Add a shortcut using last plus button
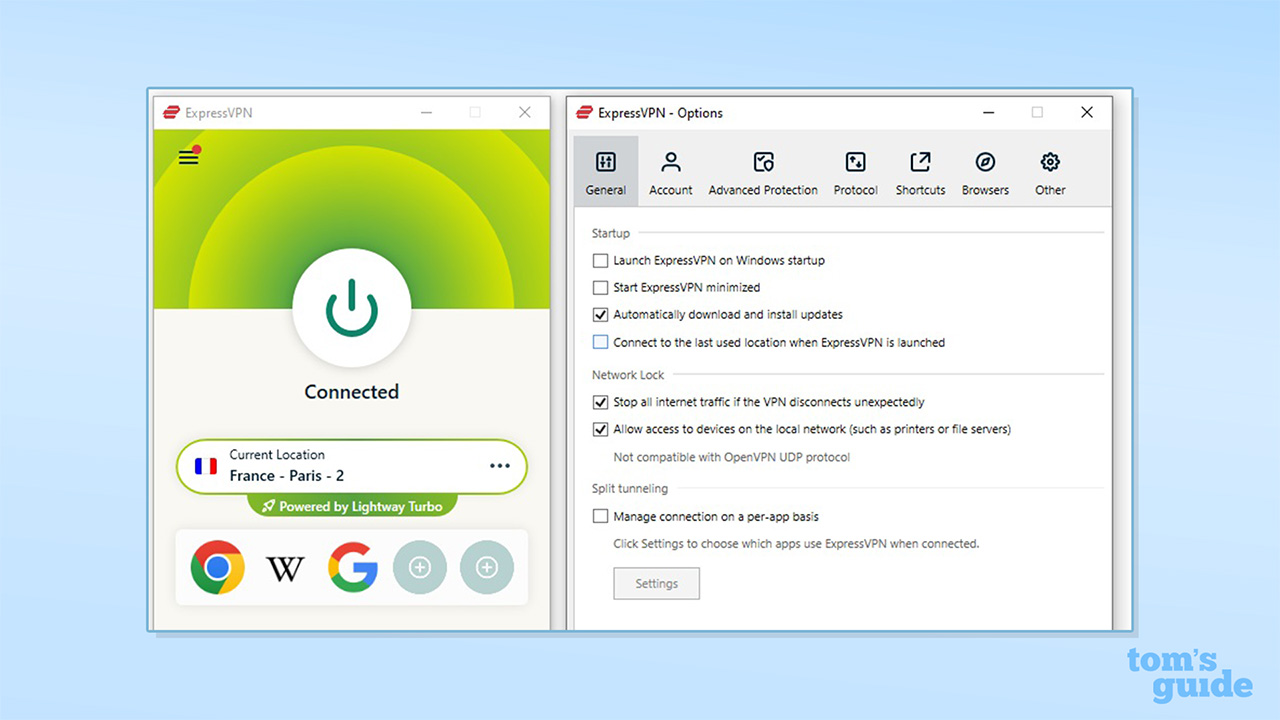The image size is (1280, 720). coord(487,567)
